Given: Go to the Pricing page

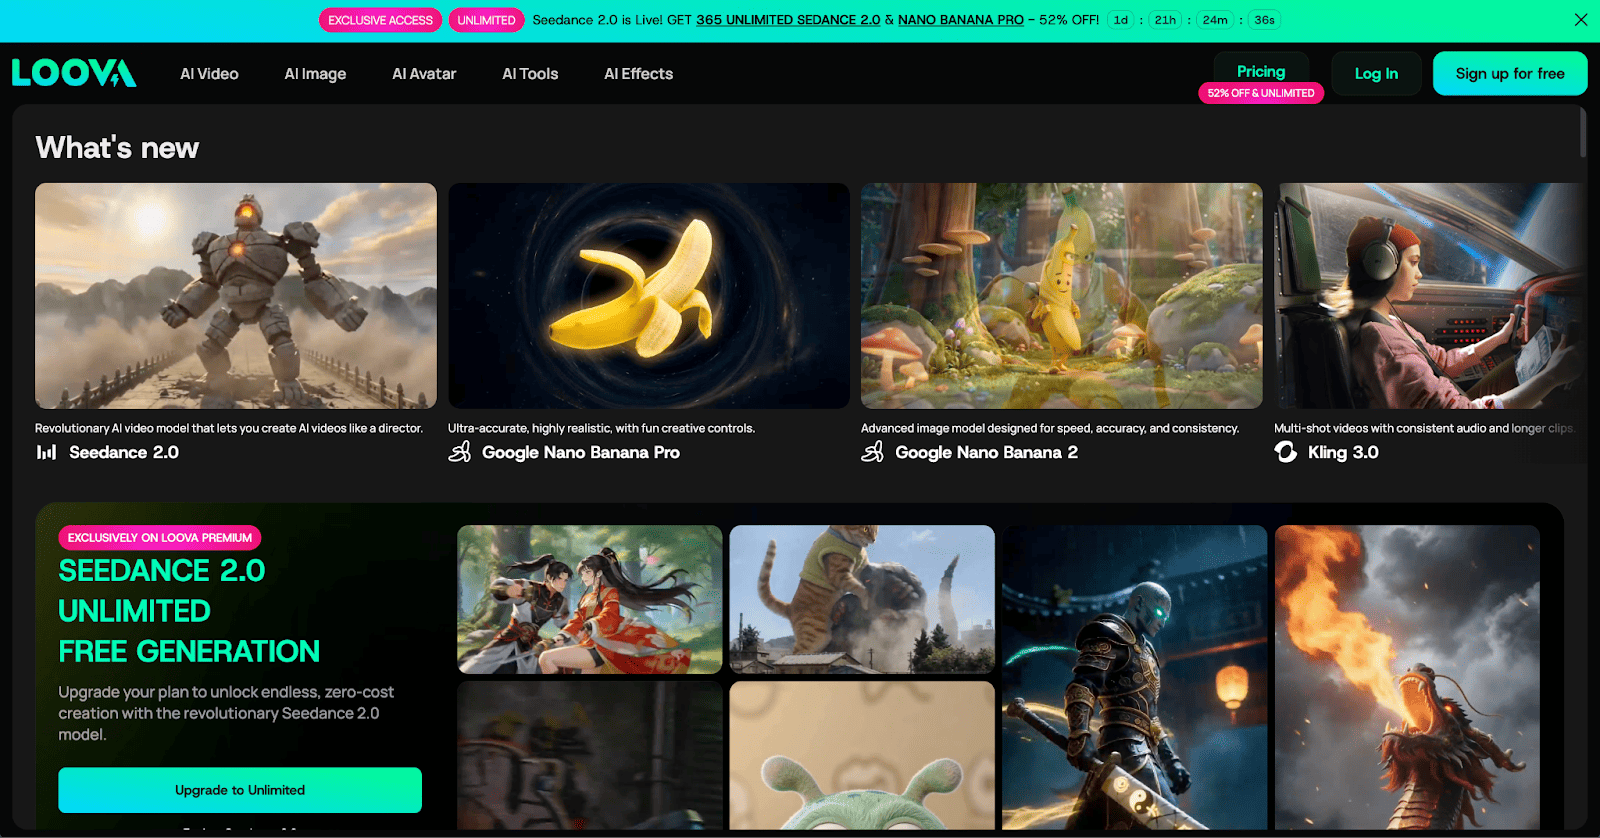Looking at the screenshot, I should click(x=1261, y=72).
